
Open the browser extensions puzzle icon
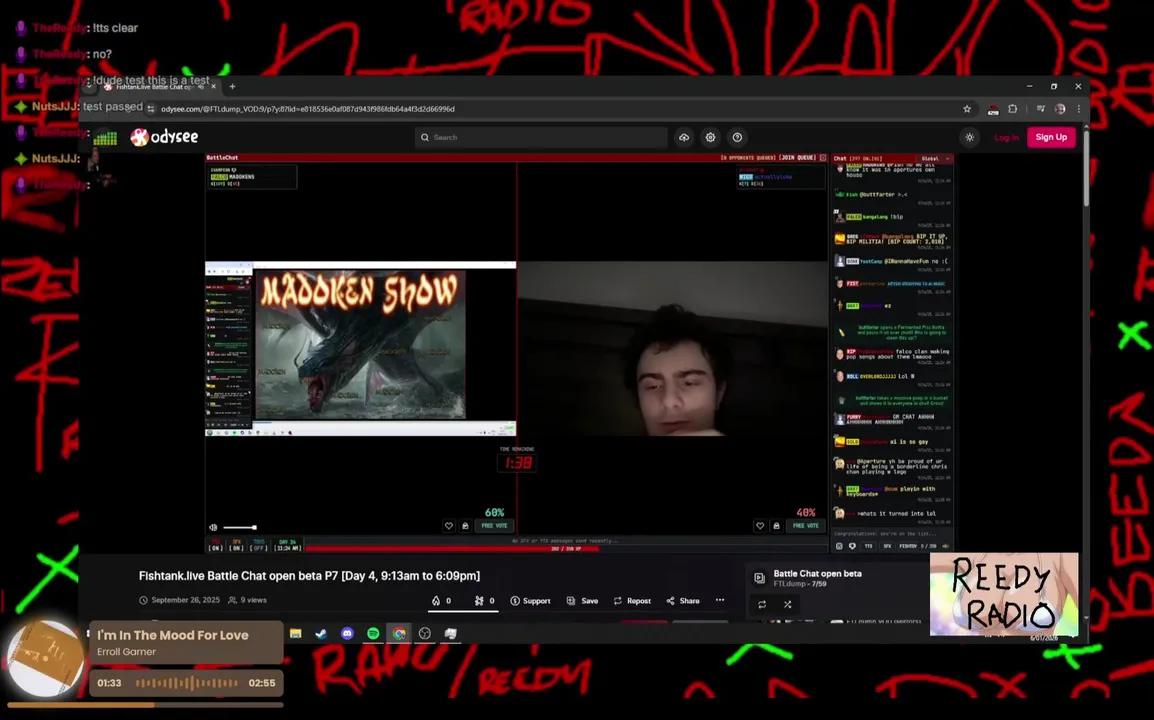click(1013, 109)
